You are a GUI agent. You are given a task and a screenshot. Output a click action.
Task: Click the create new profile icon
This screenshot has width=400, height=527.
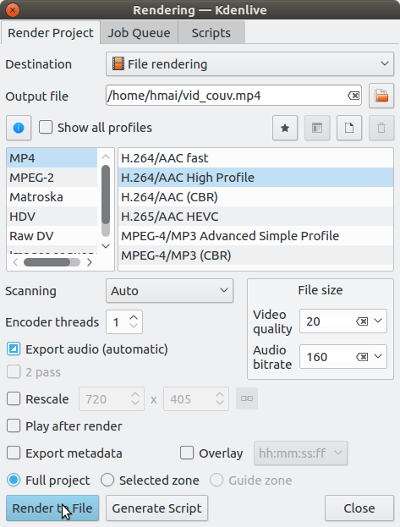349,128
